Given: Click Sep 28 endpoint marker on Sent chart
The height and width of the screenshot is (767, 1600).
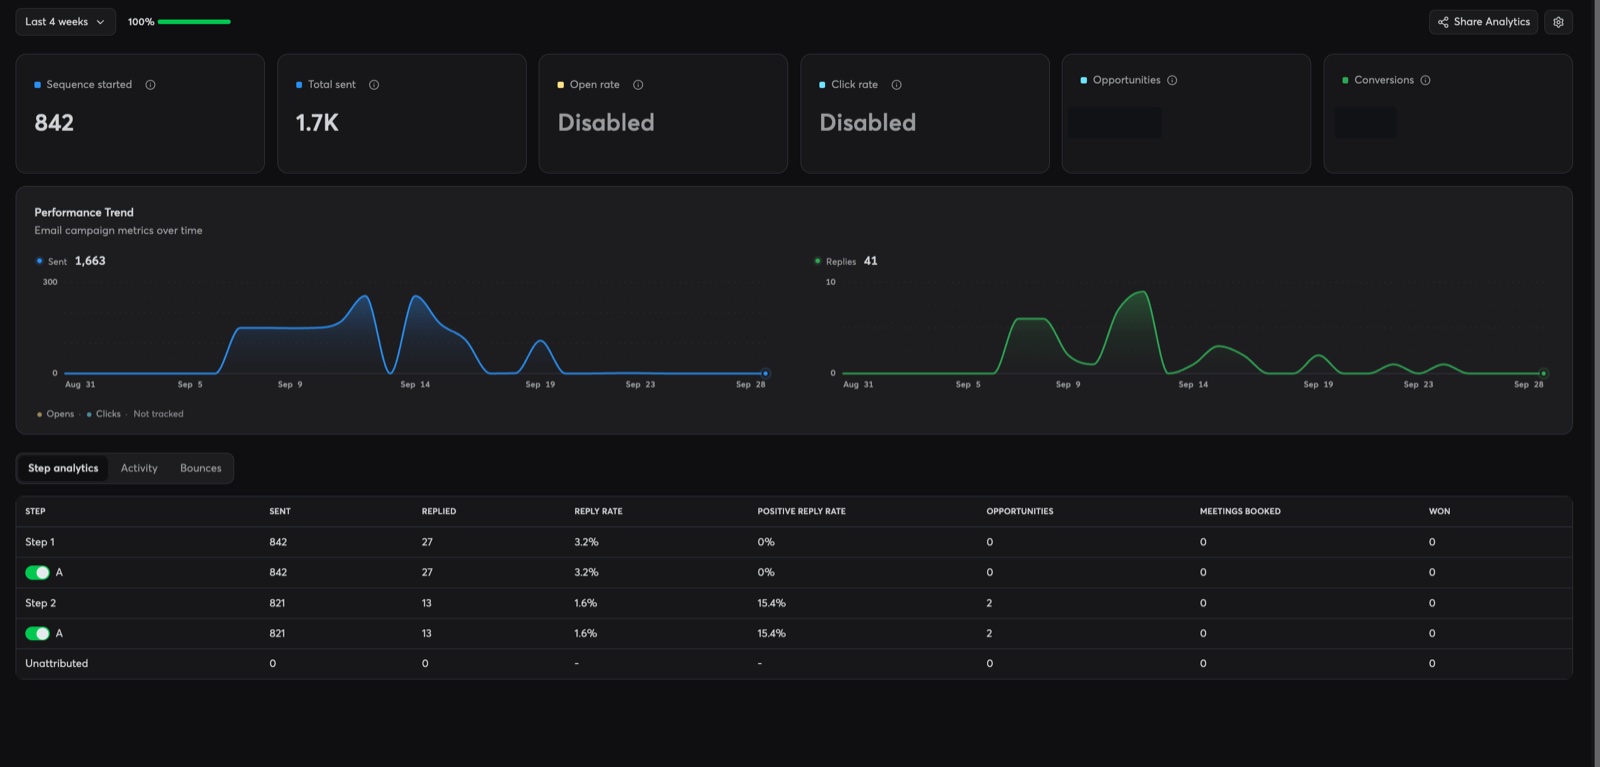Looking at the screenshot, I should 765,373.
